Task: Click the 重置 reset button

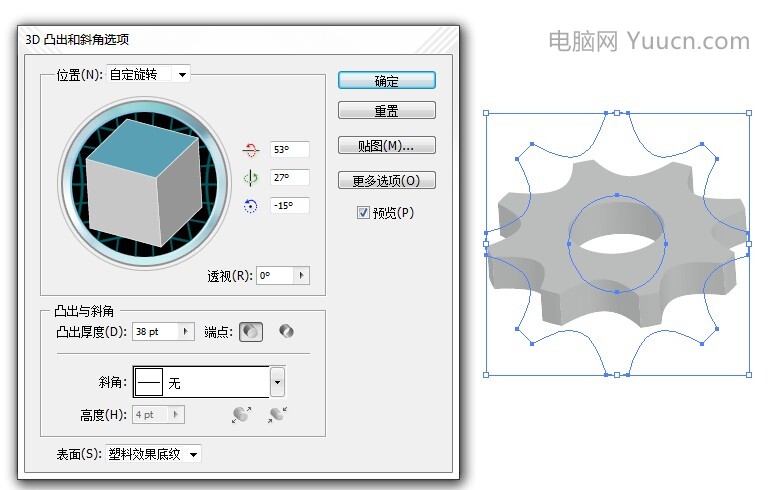Action: coord(387,110)
